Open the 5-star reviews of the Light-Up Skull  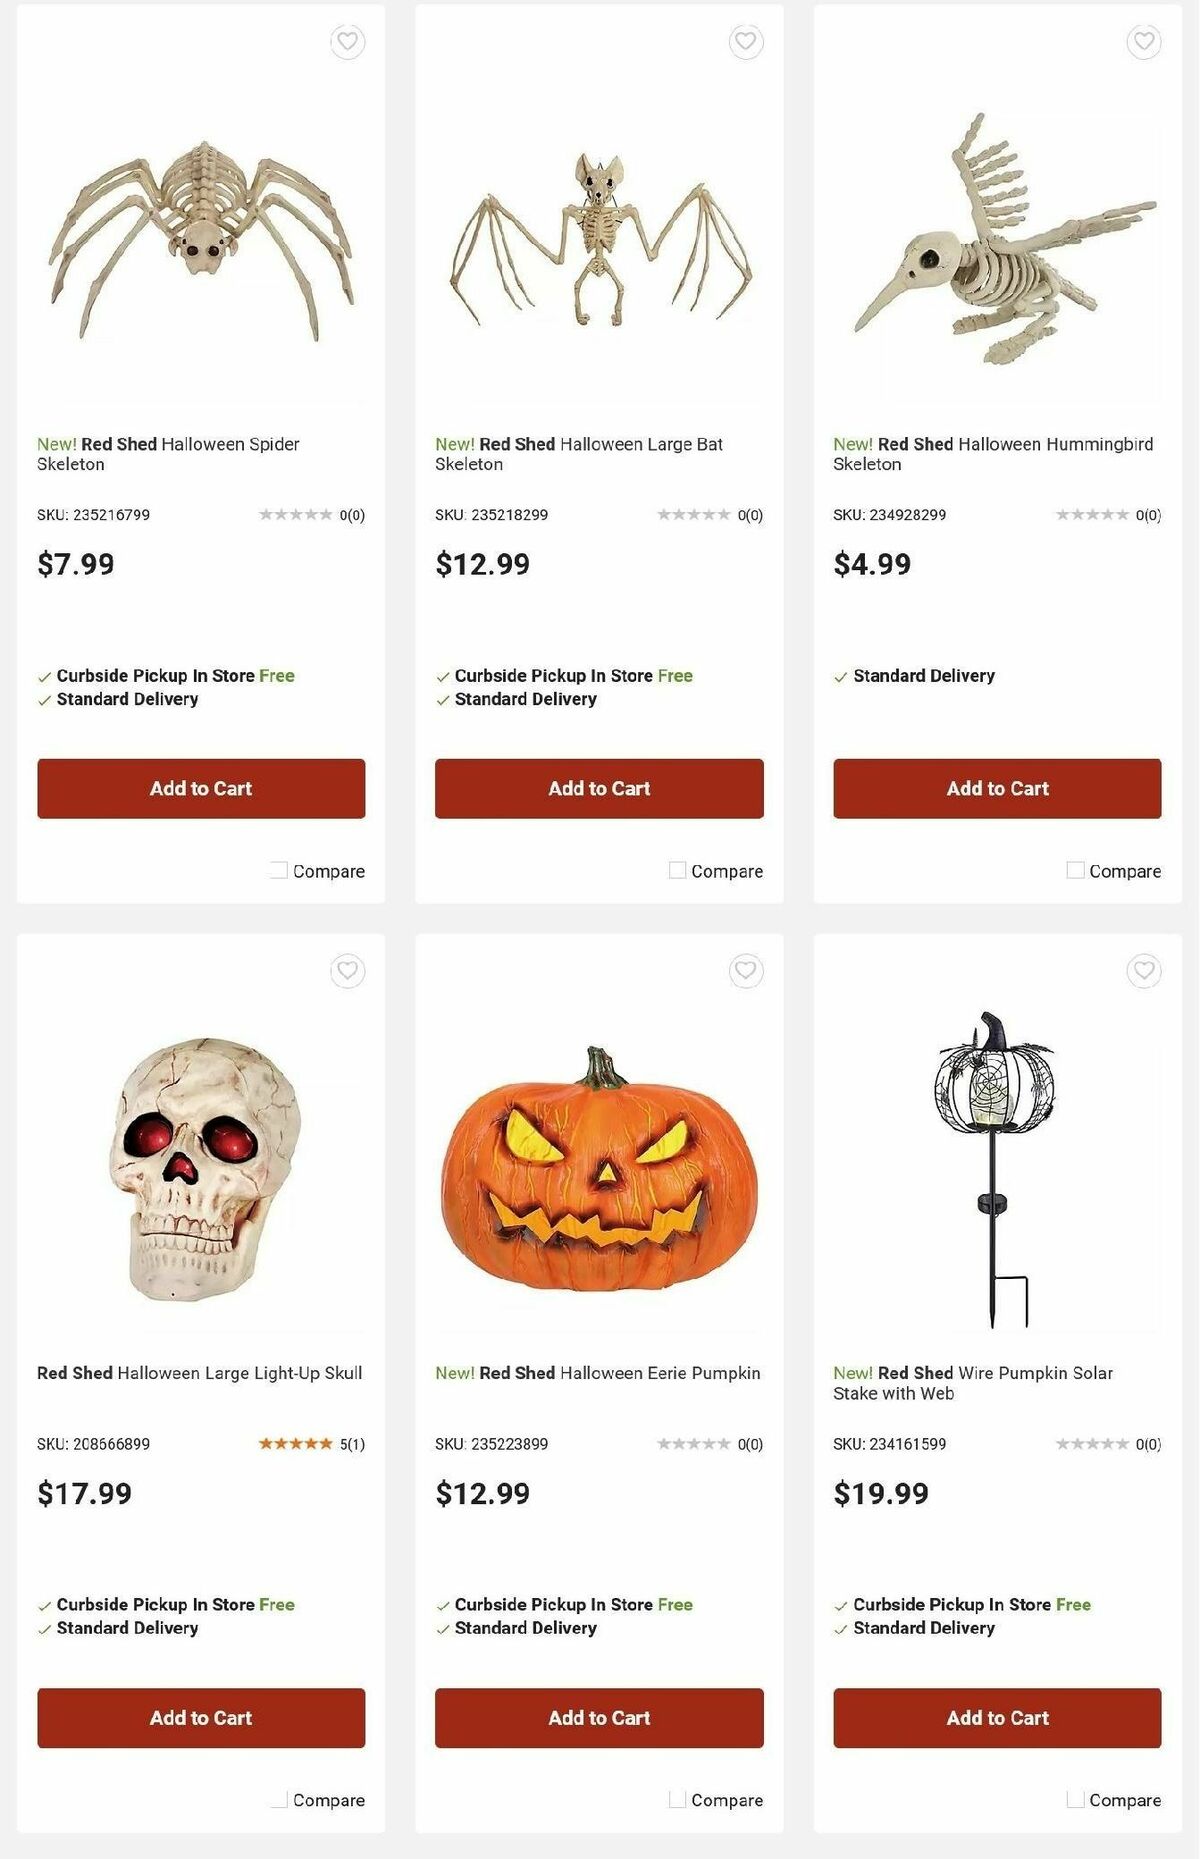pyautogui.click(x=293, y=1443)
